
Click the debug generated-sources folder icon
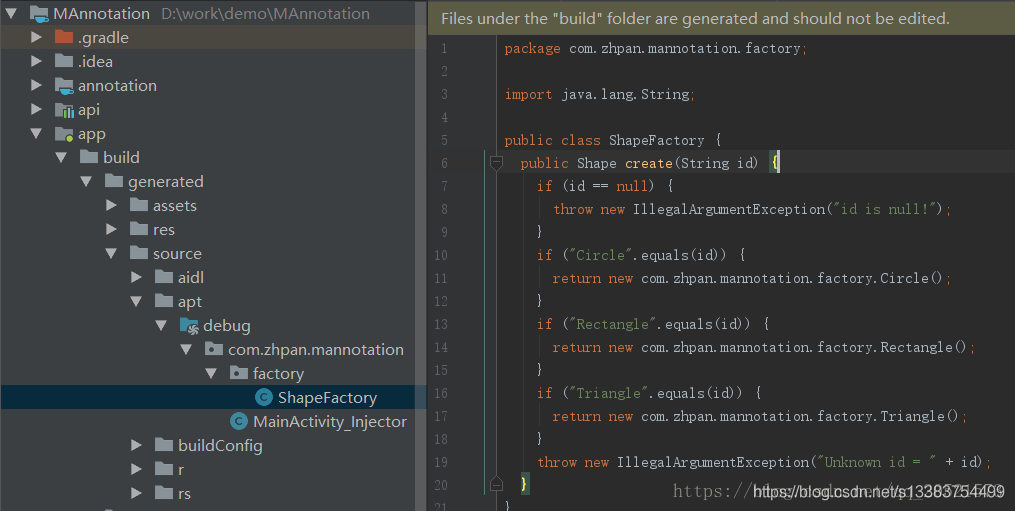point(189,326)
